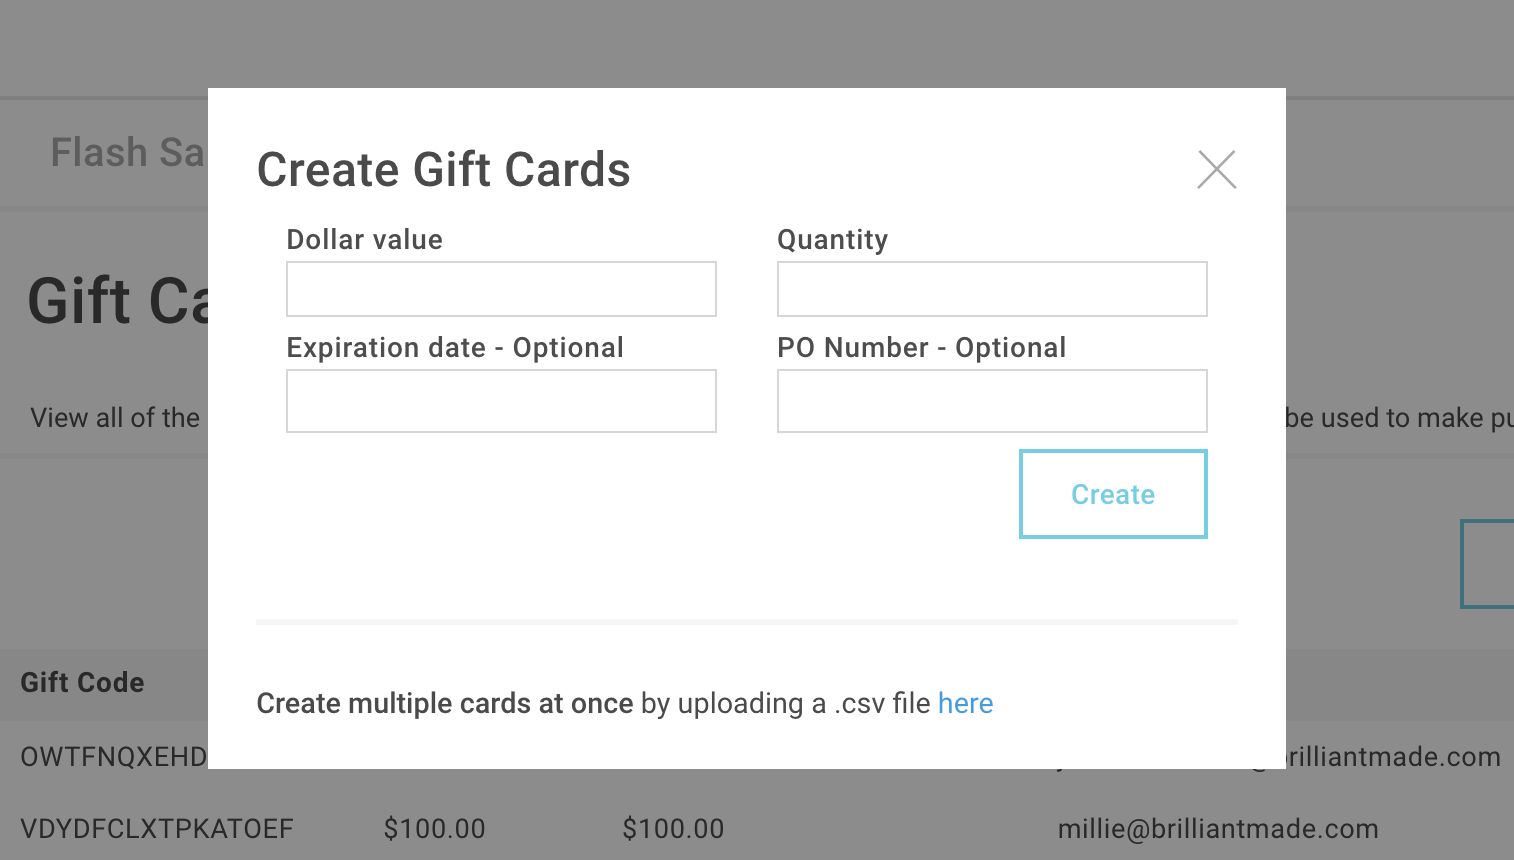Click the 'Create multiple cards at once' text
1514x860 pixels.
[x=445, y=703]
